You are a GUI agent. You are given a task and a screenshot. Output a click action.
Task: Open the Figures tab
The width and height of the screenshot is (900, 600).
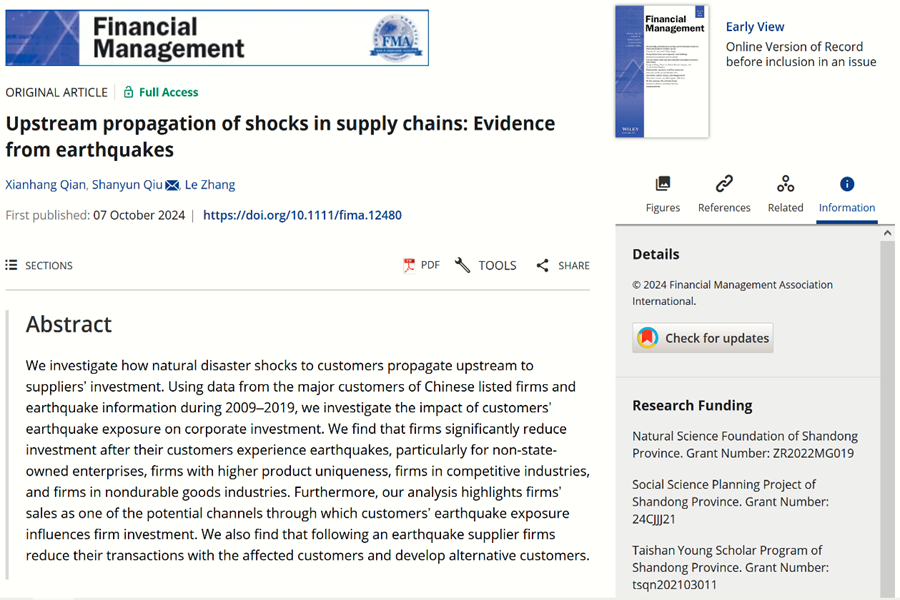[x=662, y=194]
